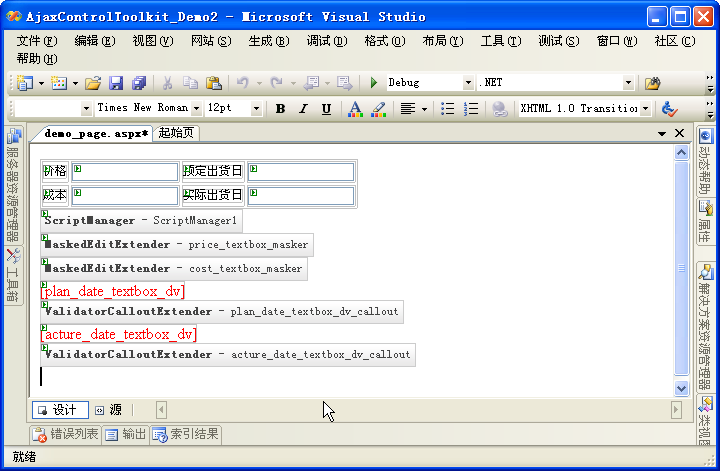The height and width of the screenshot is (471, 720).
Task: Open the 工具(T) menu
Action: (501, 41)
